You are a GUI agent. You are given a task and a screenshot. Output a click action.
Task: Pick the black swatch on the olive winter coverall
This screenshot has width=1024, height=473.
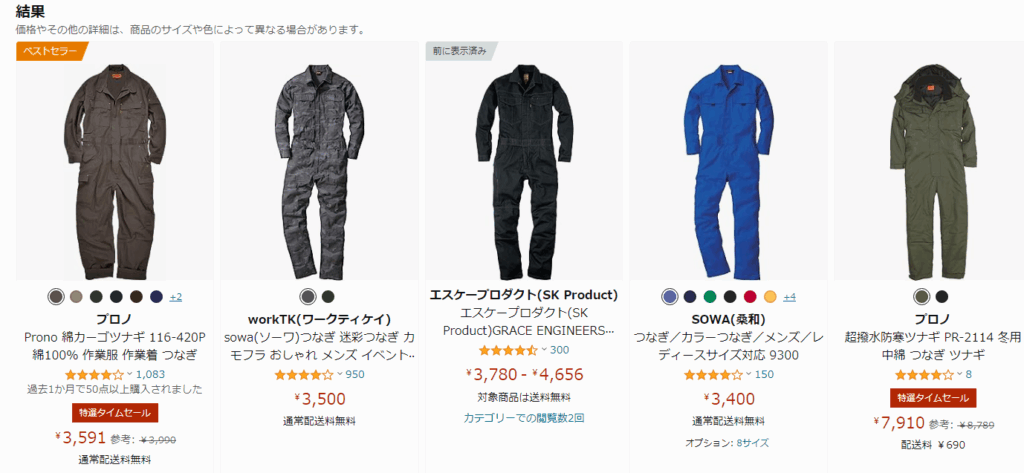pos(942,297)
